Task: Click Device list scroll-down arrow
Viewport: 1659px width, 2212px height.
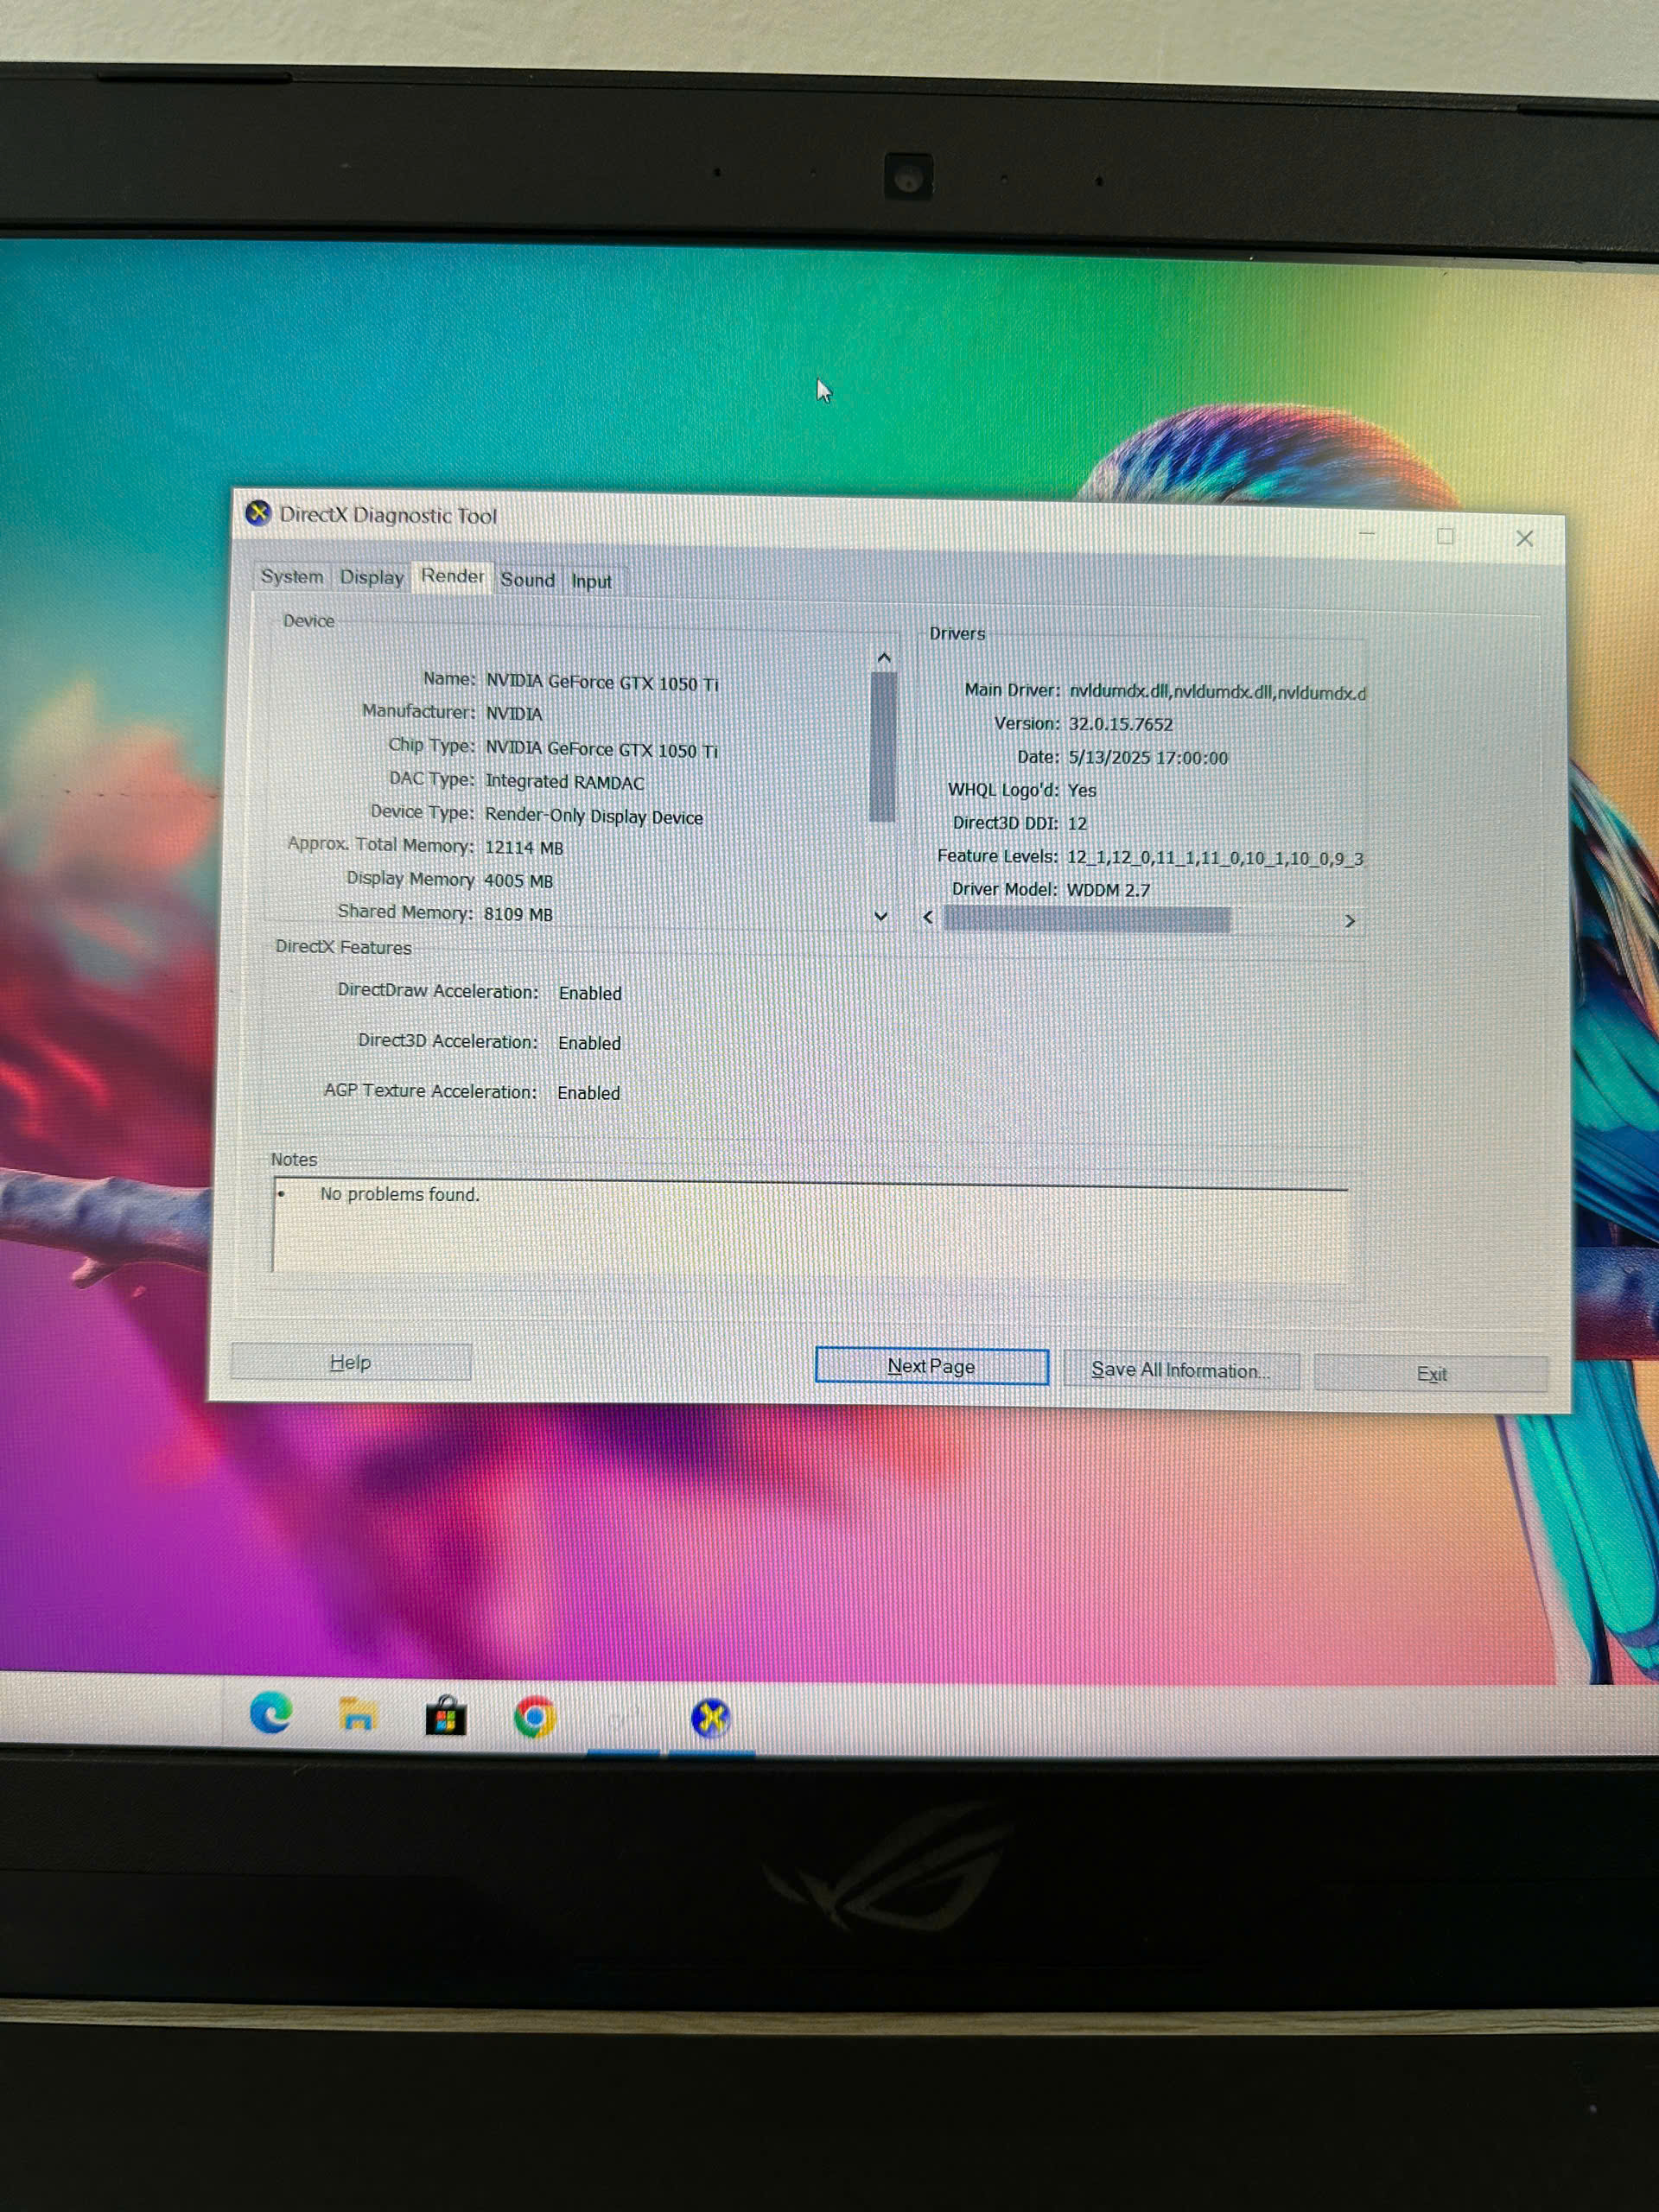Action: [881, 915]
